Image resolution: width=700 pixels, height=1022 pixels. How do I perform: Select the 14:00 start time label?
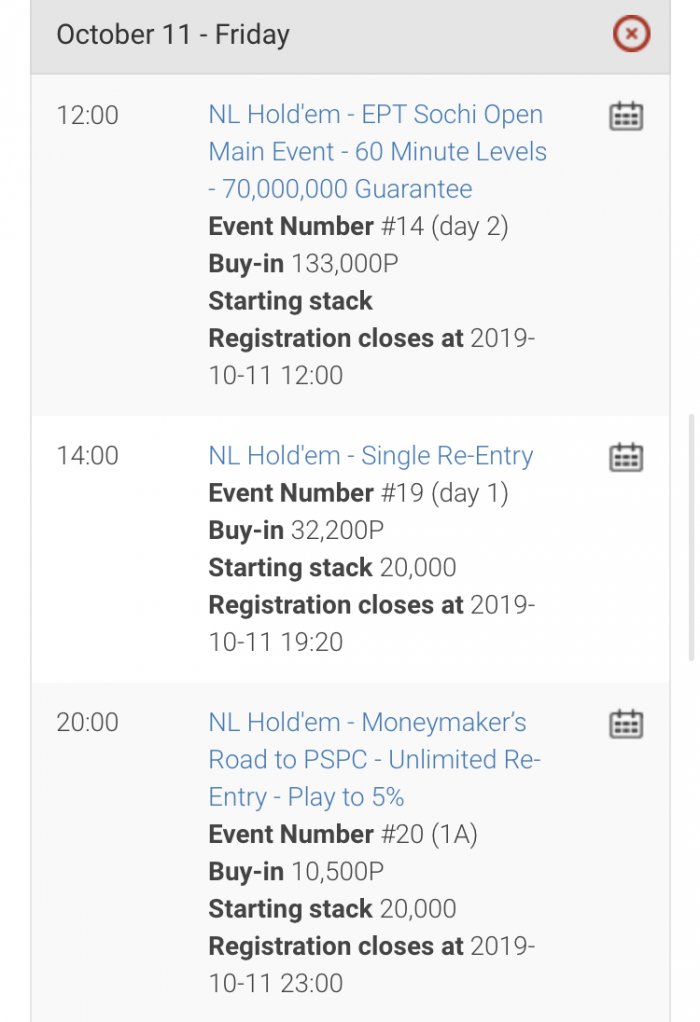88,456
